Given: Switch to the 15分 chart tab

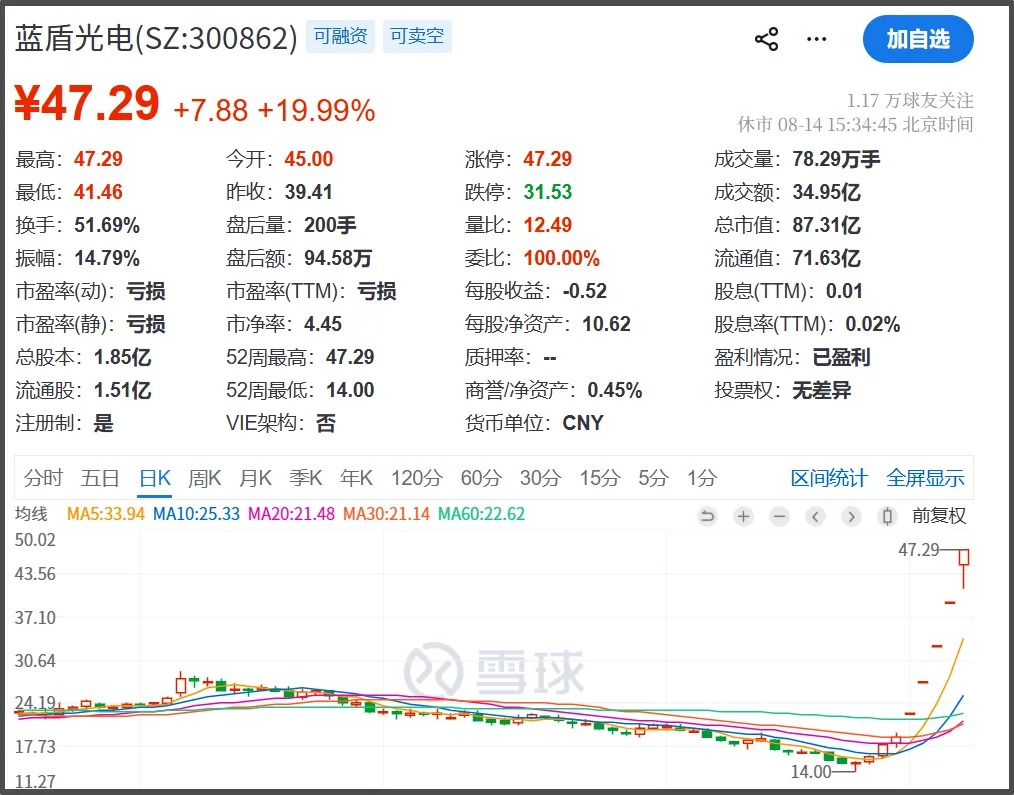Looking at the screenshot, I should [599, 478].
